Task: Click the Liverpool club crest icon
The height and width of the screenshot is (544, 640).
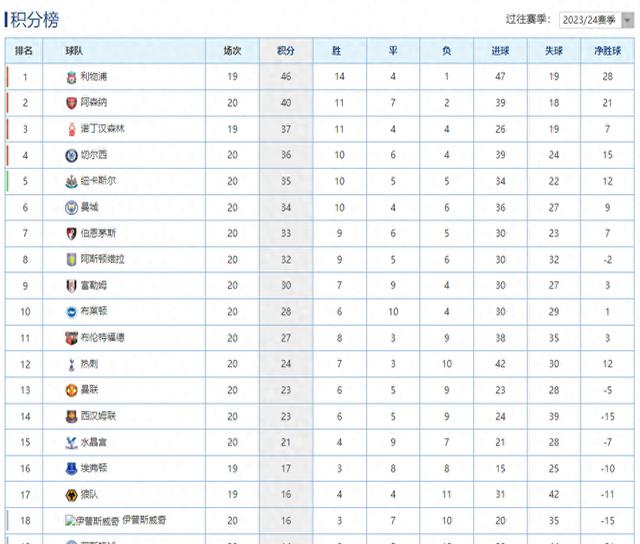Action: (71, 77)
